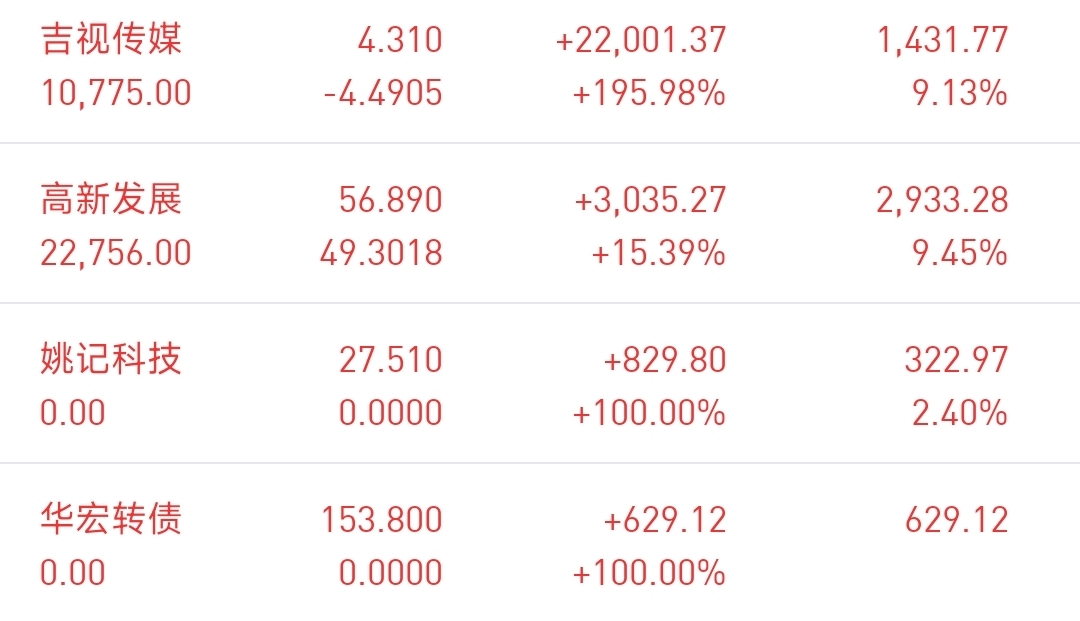Image resolution: width=1080 pixels, height=621 pixels.
Task: Tap 吉视传媒 cost price -4.4905
Action: [x=383, y=93]
